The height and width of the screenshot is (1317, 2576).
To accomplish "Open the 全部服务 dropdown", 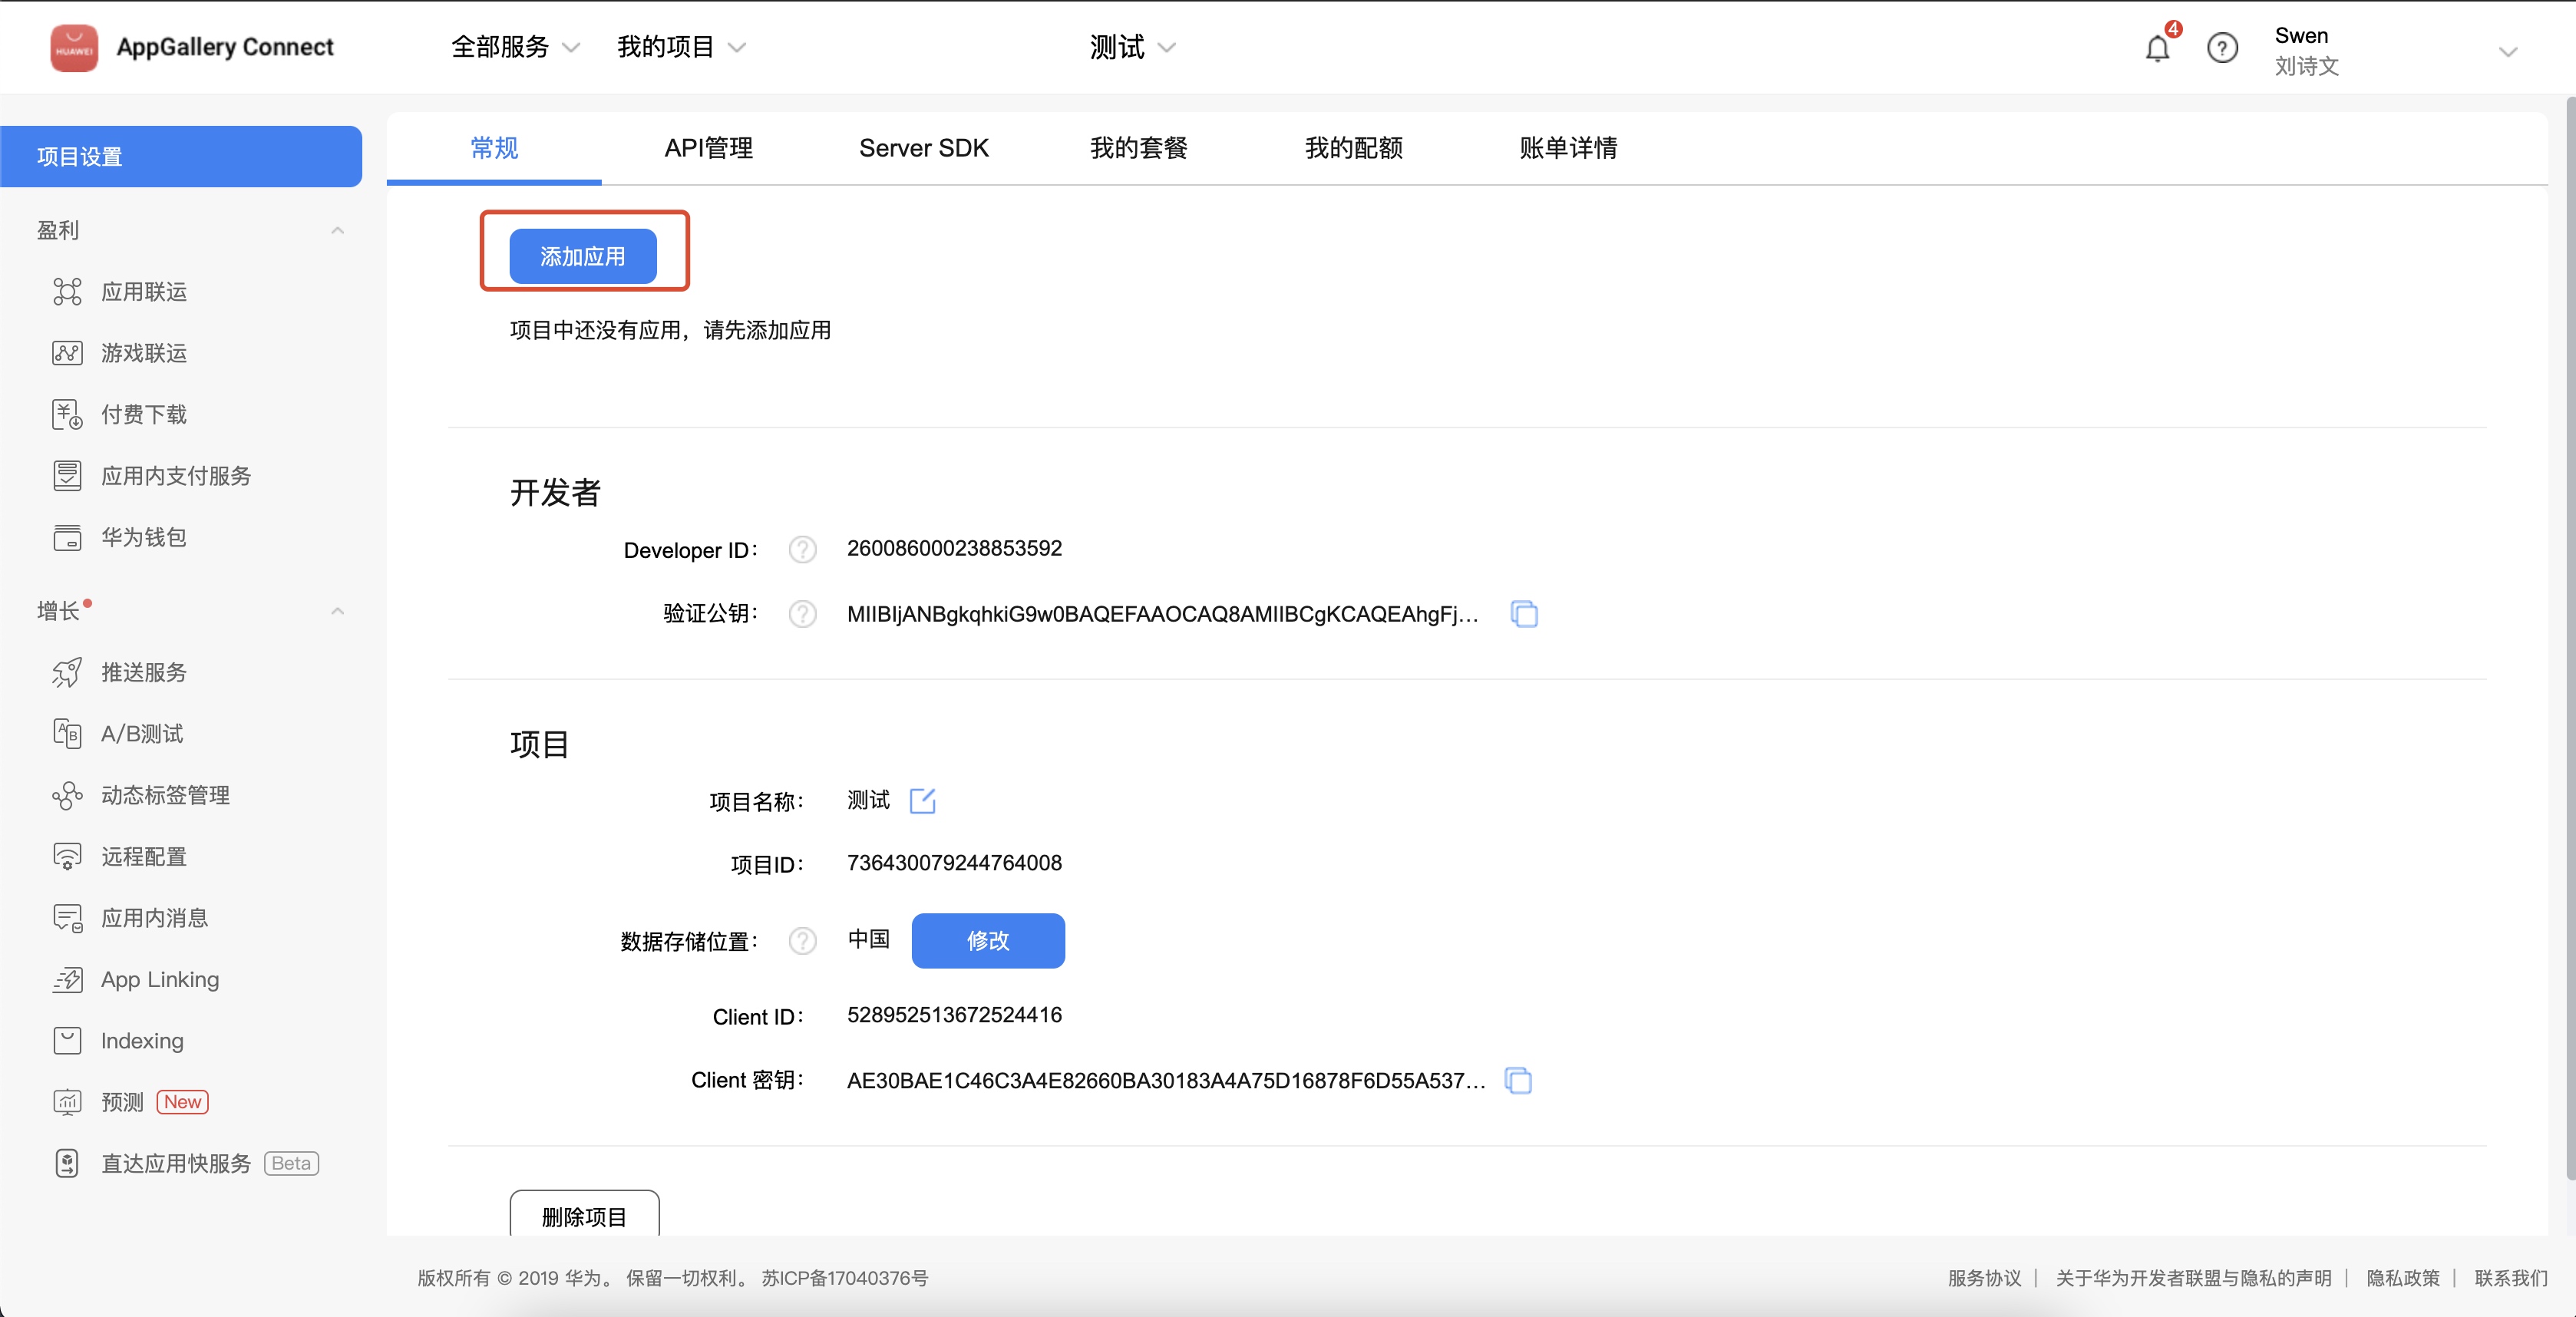I will 515,47.
